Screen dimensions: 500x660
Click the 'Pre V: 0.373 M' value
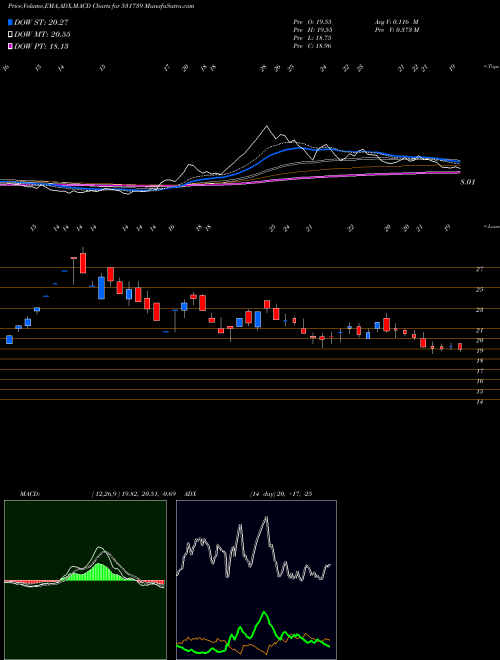coord(396,29)
